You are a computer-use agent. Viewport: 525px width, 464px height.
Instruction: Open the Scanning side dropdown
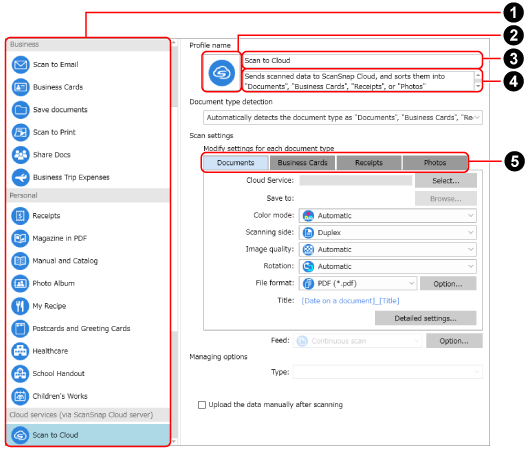pyautogui.click(x=387, y=233)
